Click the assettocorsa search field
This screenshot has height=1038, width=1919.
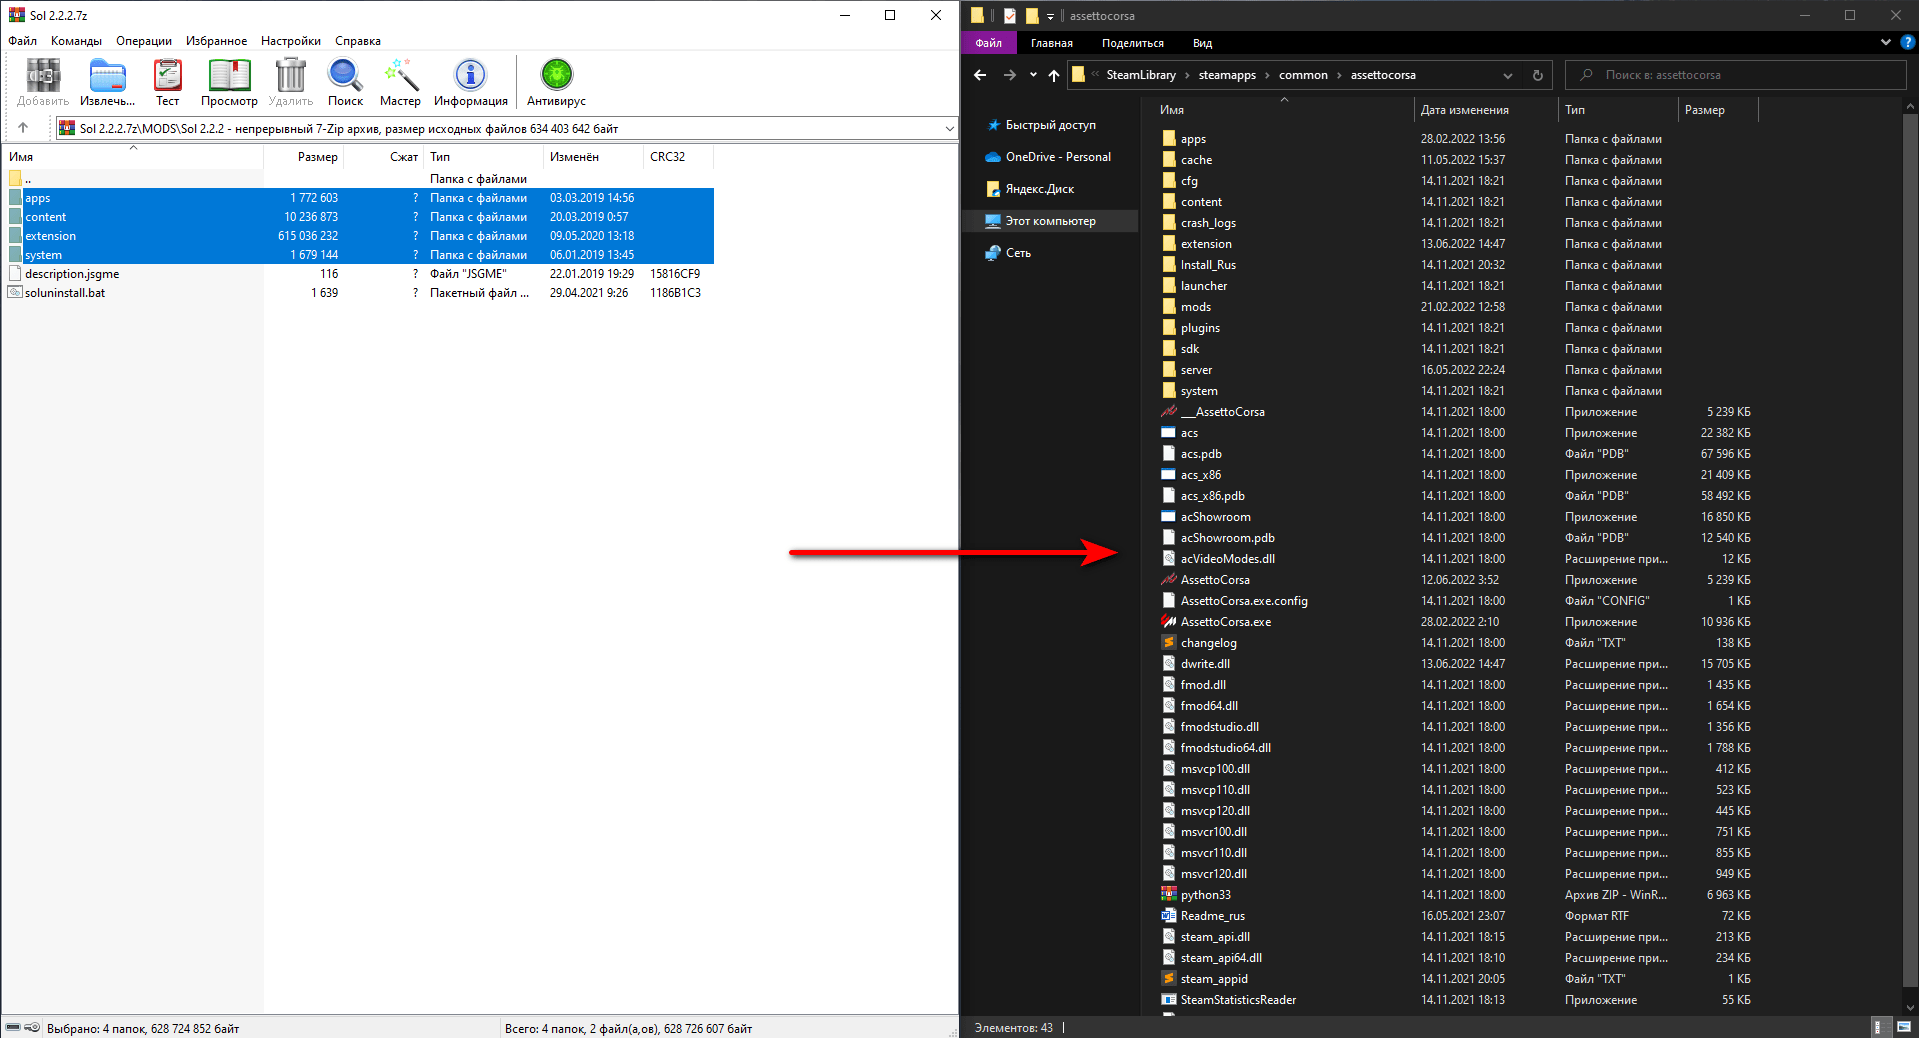(1737, 75)
